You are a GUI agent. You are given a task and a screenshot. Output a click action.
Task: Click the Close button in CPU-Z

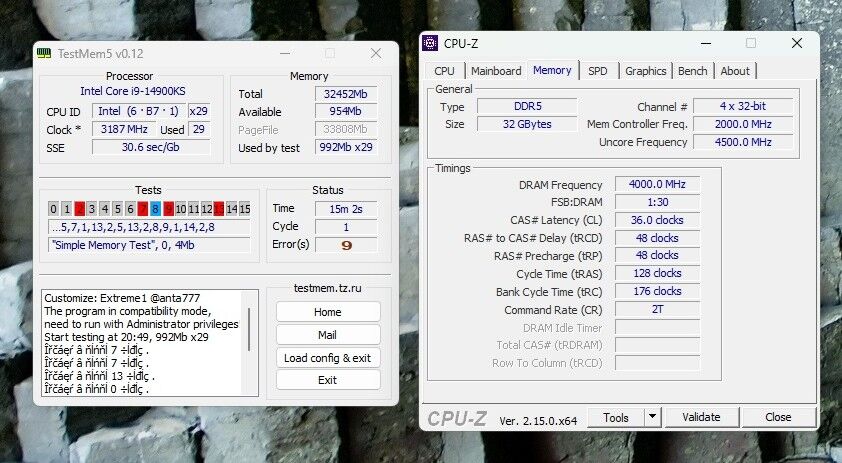778,417
